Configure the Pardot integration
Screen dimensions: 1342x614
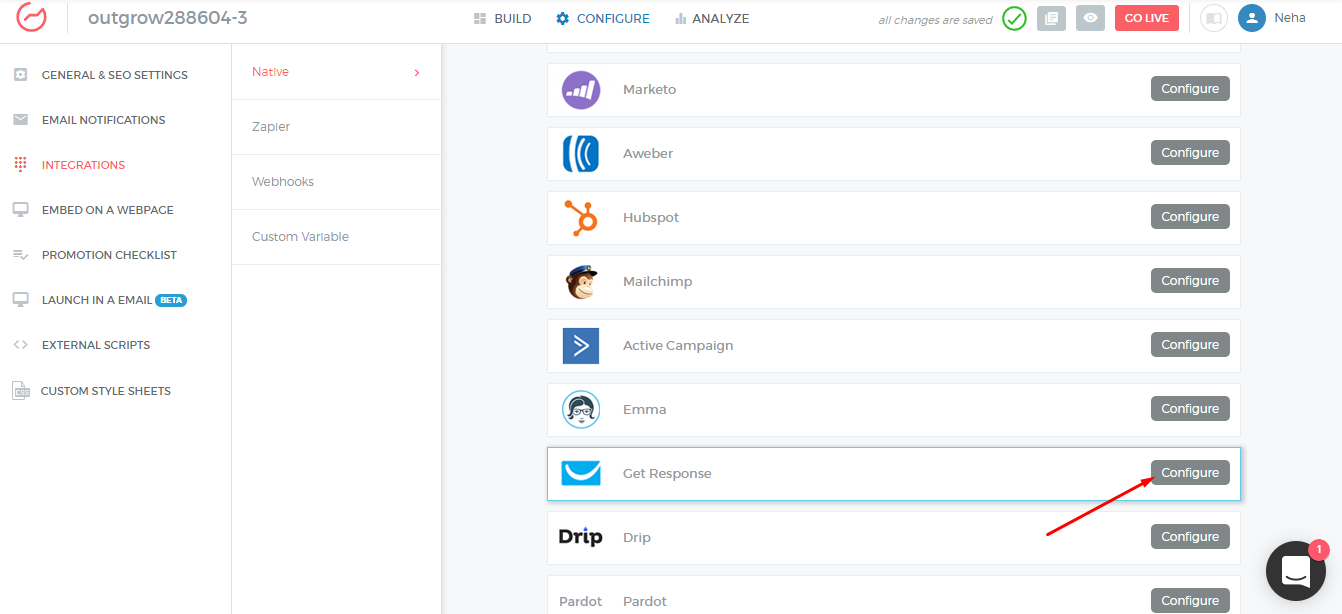(1190, 600)
